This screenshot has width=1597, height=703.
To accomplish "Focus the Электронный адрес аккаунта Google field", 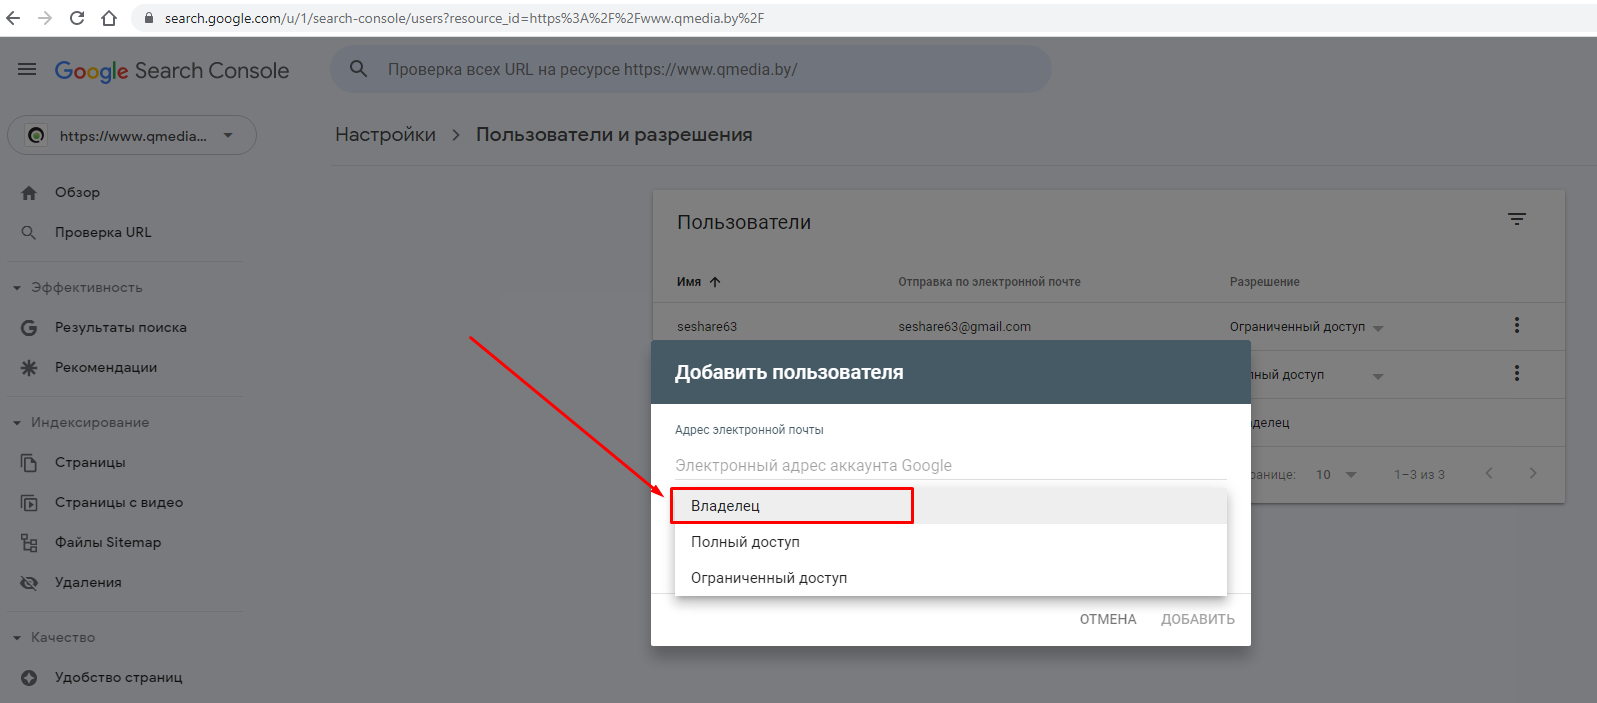I will [x=950, y=465].
